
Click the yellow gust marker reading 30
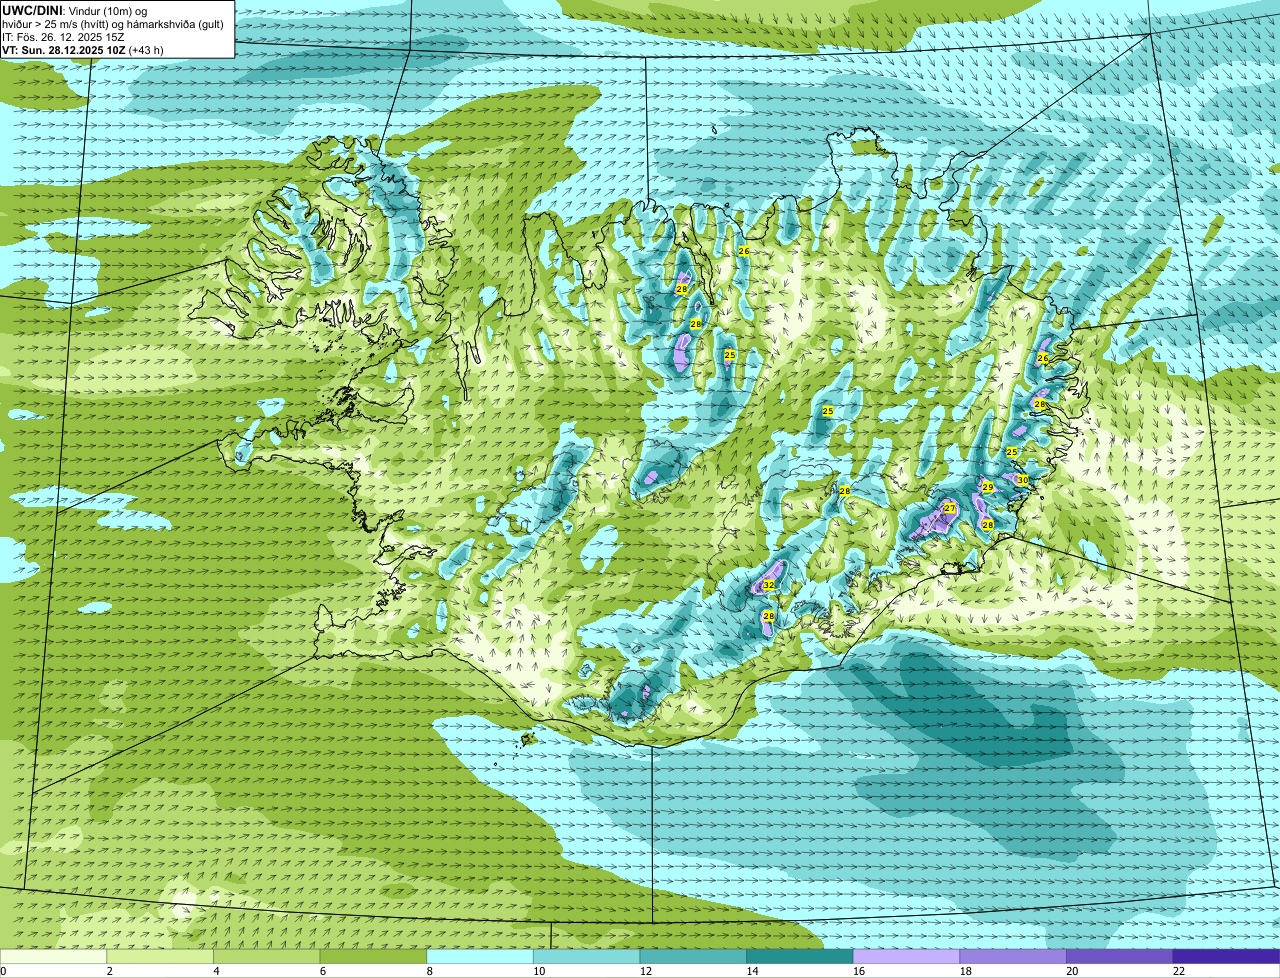point(1022,480)
